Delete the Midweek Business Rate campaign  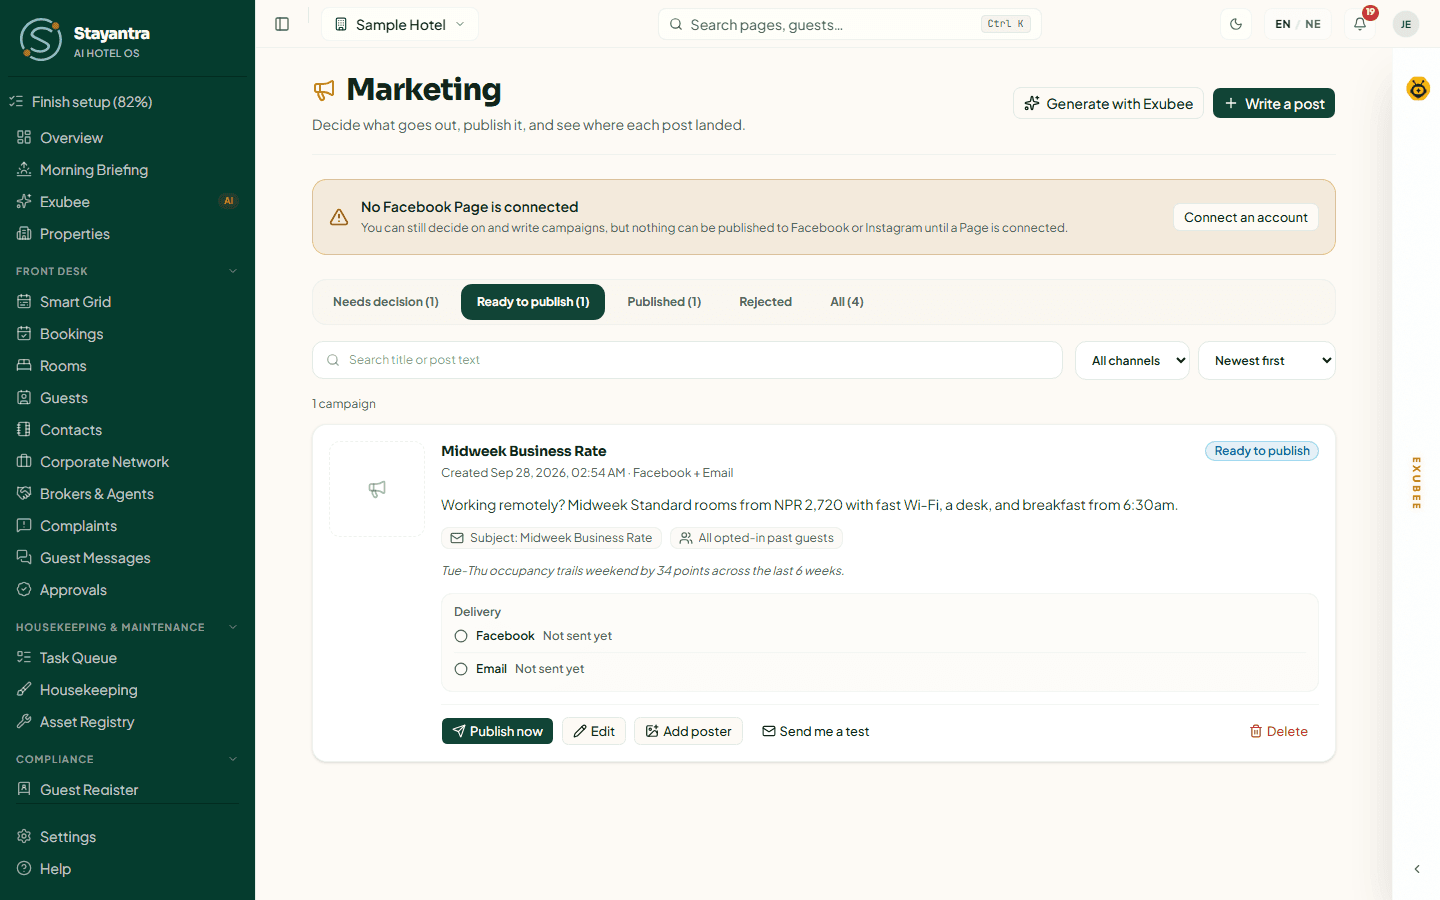tap(1278, 732)
